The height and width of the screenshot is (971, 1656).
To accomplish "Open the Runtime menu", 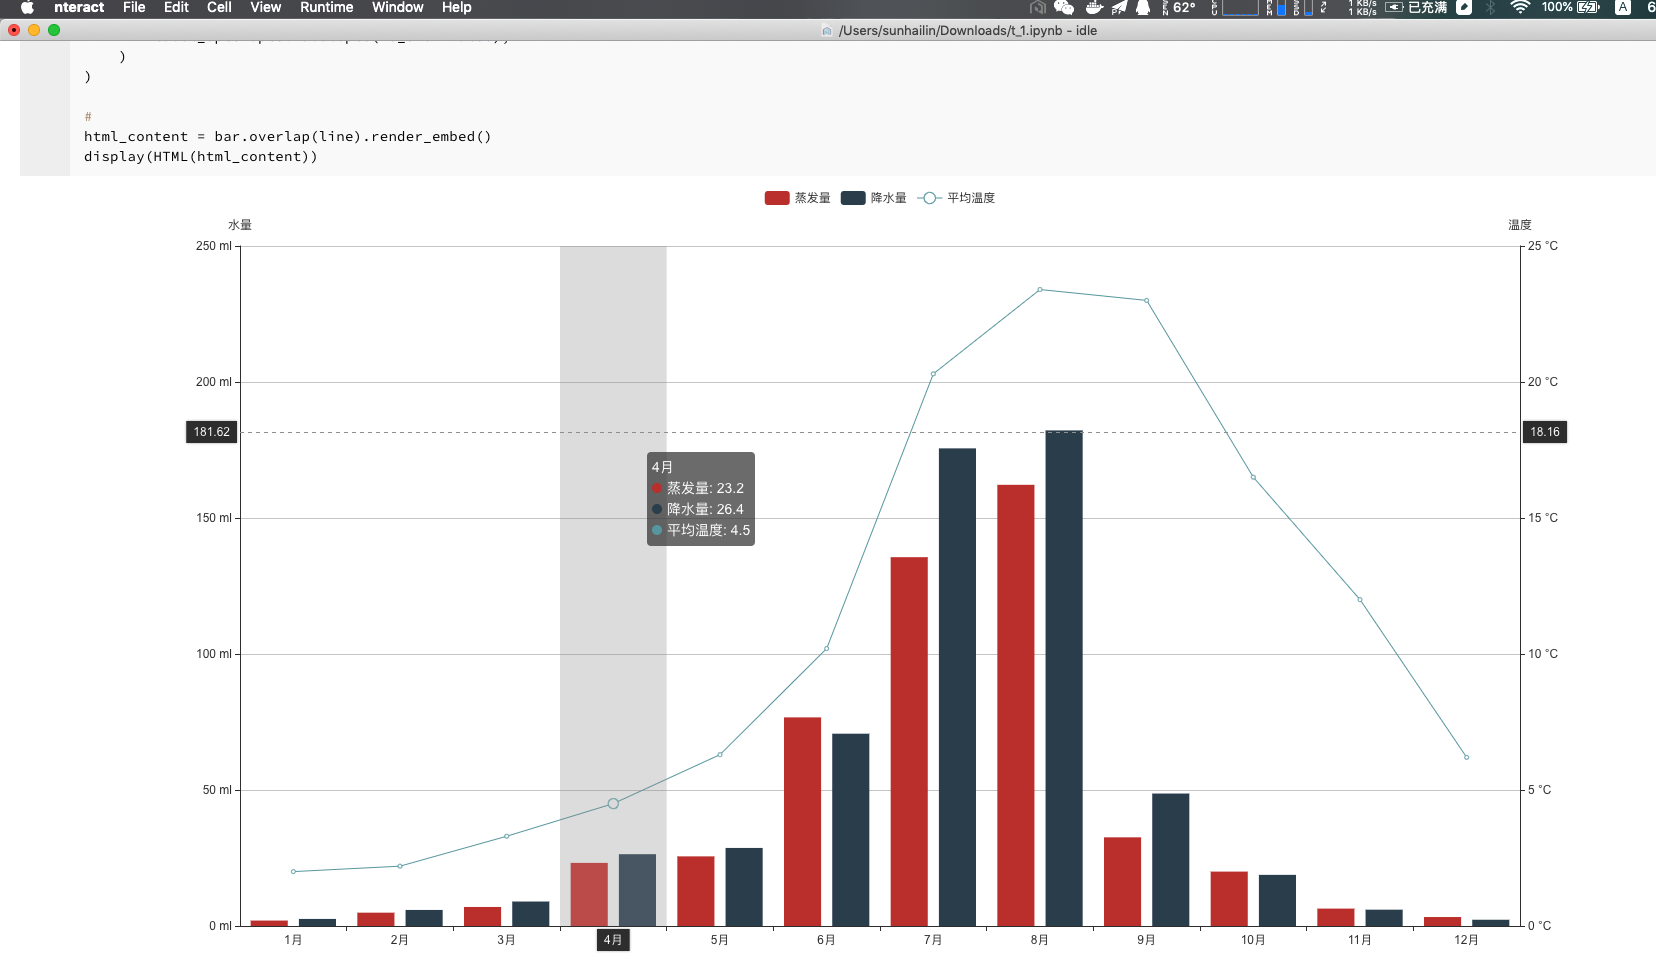I will pyautogui.click(x=326, y=8).
